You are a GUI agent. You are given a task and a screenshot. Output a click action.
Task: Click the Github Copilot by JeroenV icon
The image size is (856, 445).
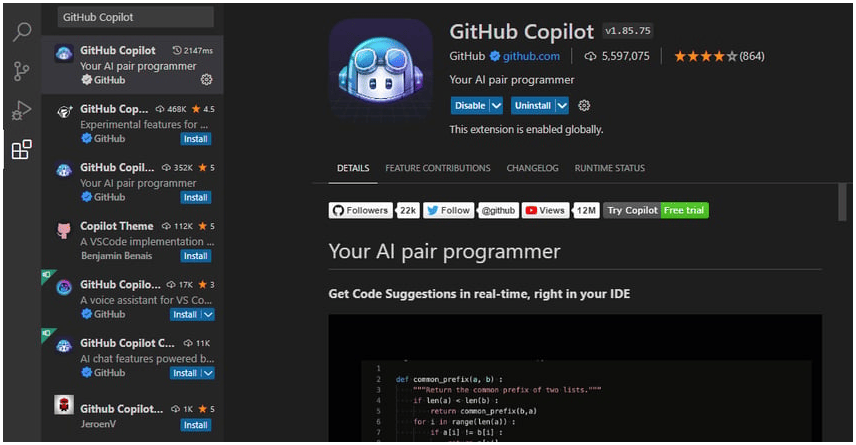(64, 405)
